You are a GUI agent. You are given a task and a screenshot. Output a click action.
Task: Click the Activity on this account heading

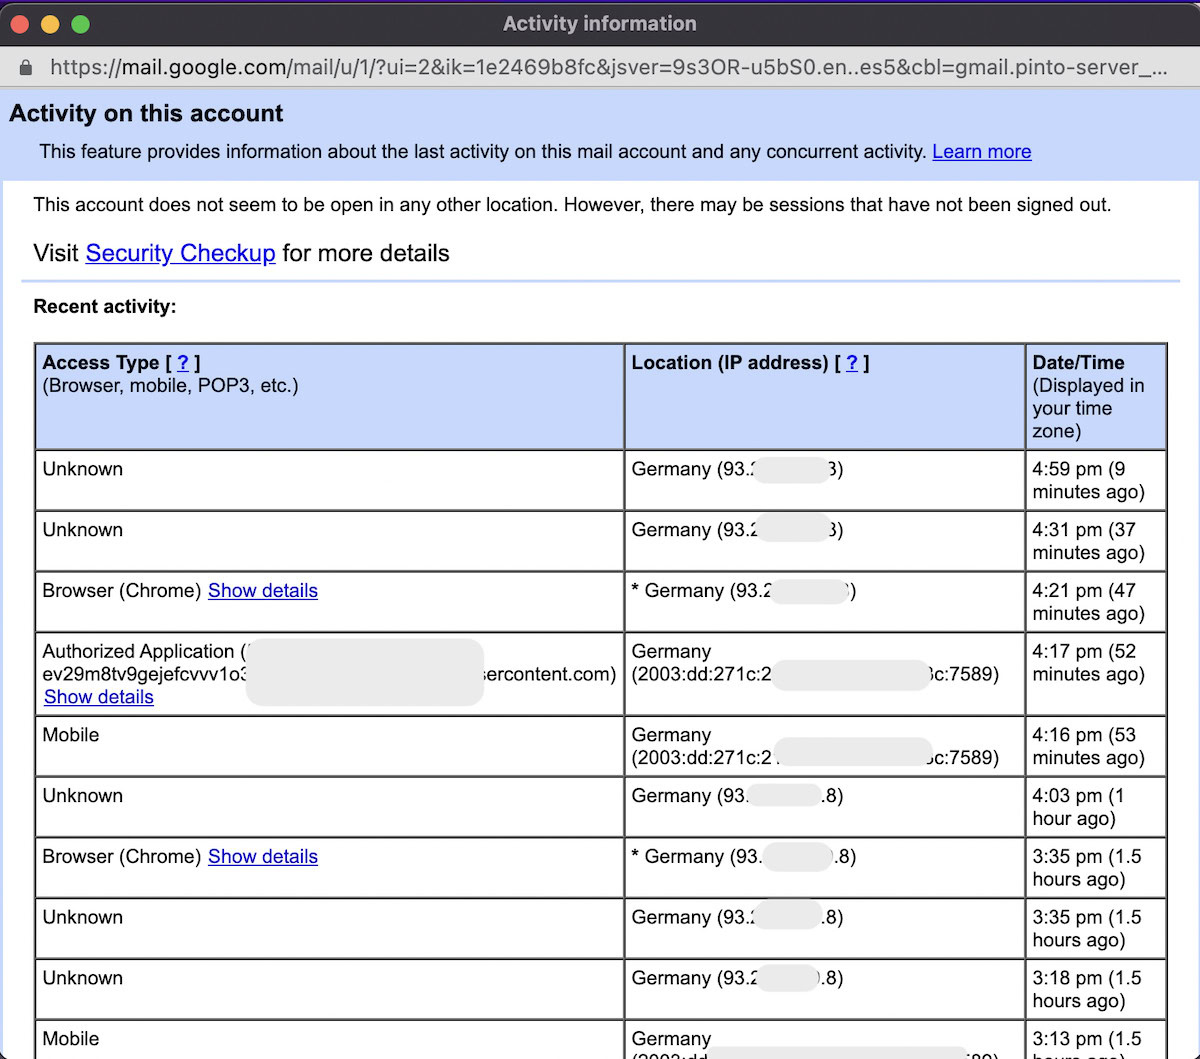click(x=146, y=114)
